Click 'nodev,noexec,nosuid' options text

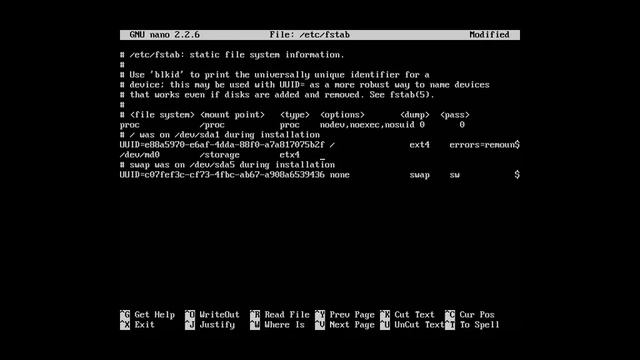[367, 125]
